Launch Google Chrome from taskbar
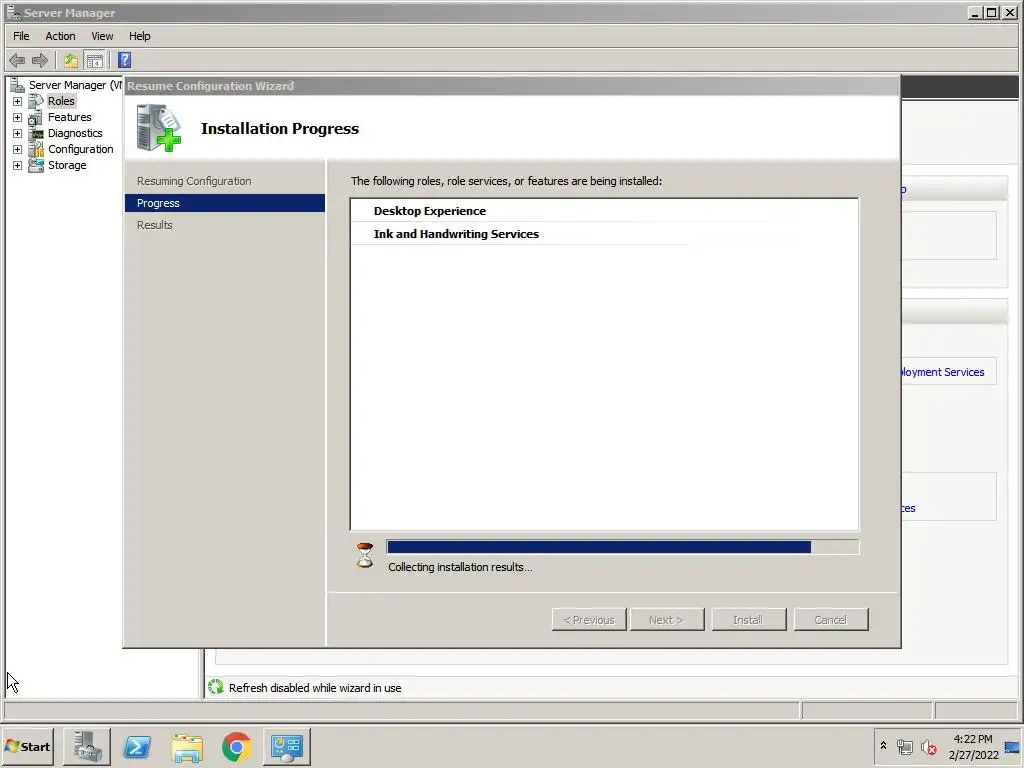This screenshot has height=768, width=1024. (236, 746)
